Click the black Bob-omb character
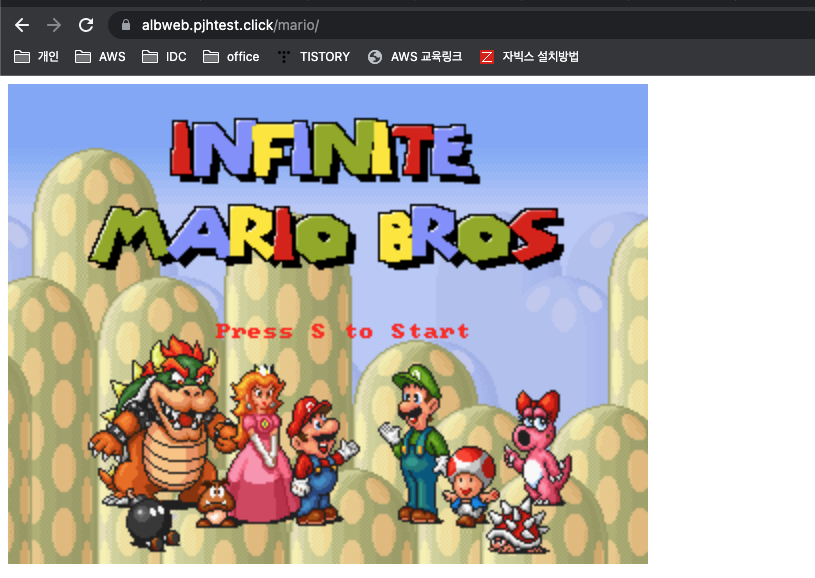 pyautogui.click(x=151, y=524)
